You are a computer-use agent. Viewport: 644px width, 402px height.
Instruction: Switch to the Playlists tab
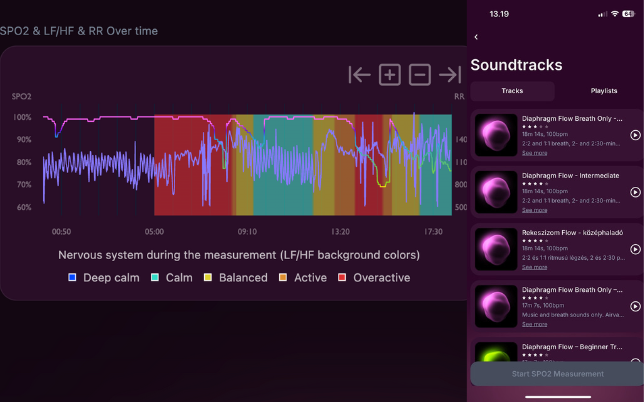click(603, 90)
